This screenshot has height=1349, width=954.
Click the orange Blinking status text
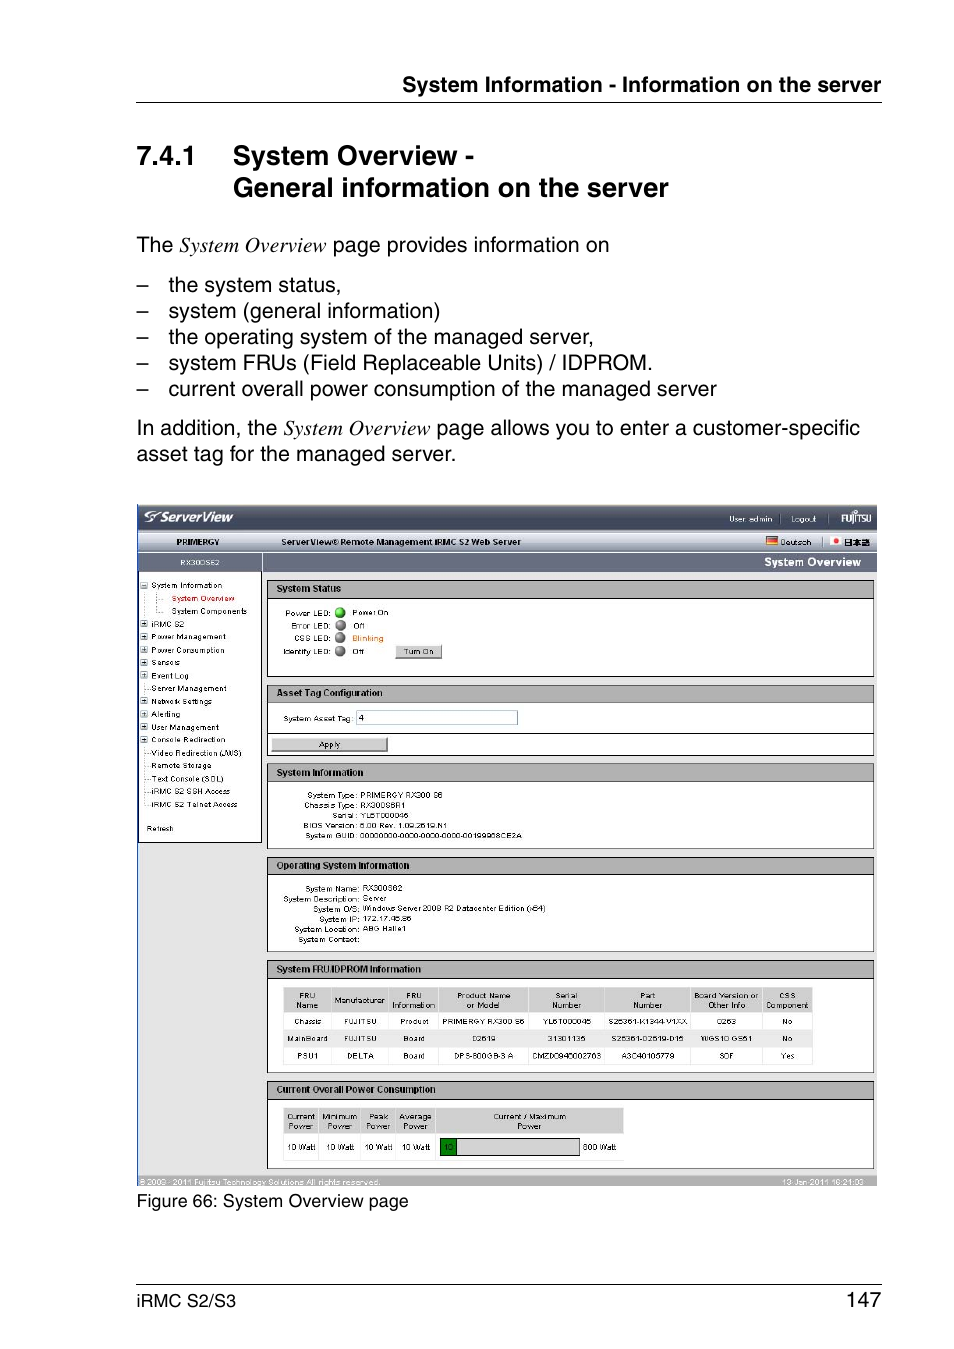[x=368, y=639]
